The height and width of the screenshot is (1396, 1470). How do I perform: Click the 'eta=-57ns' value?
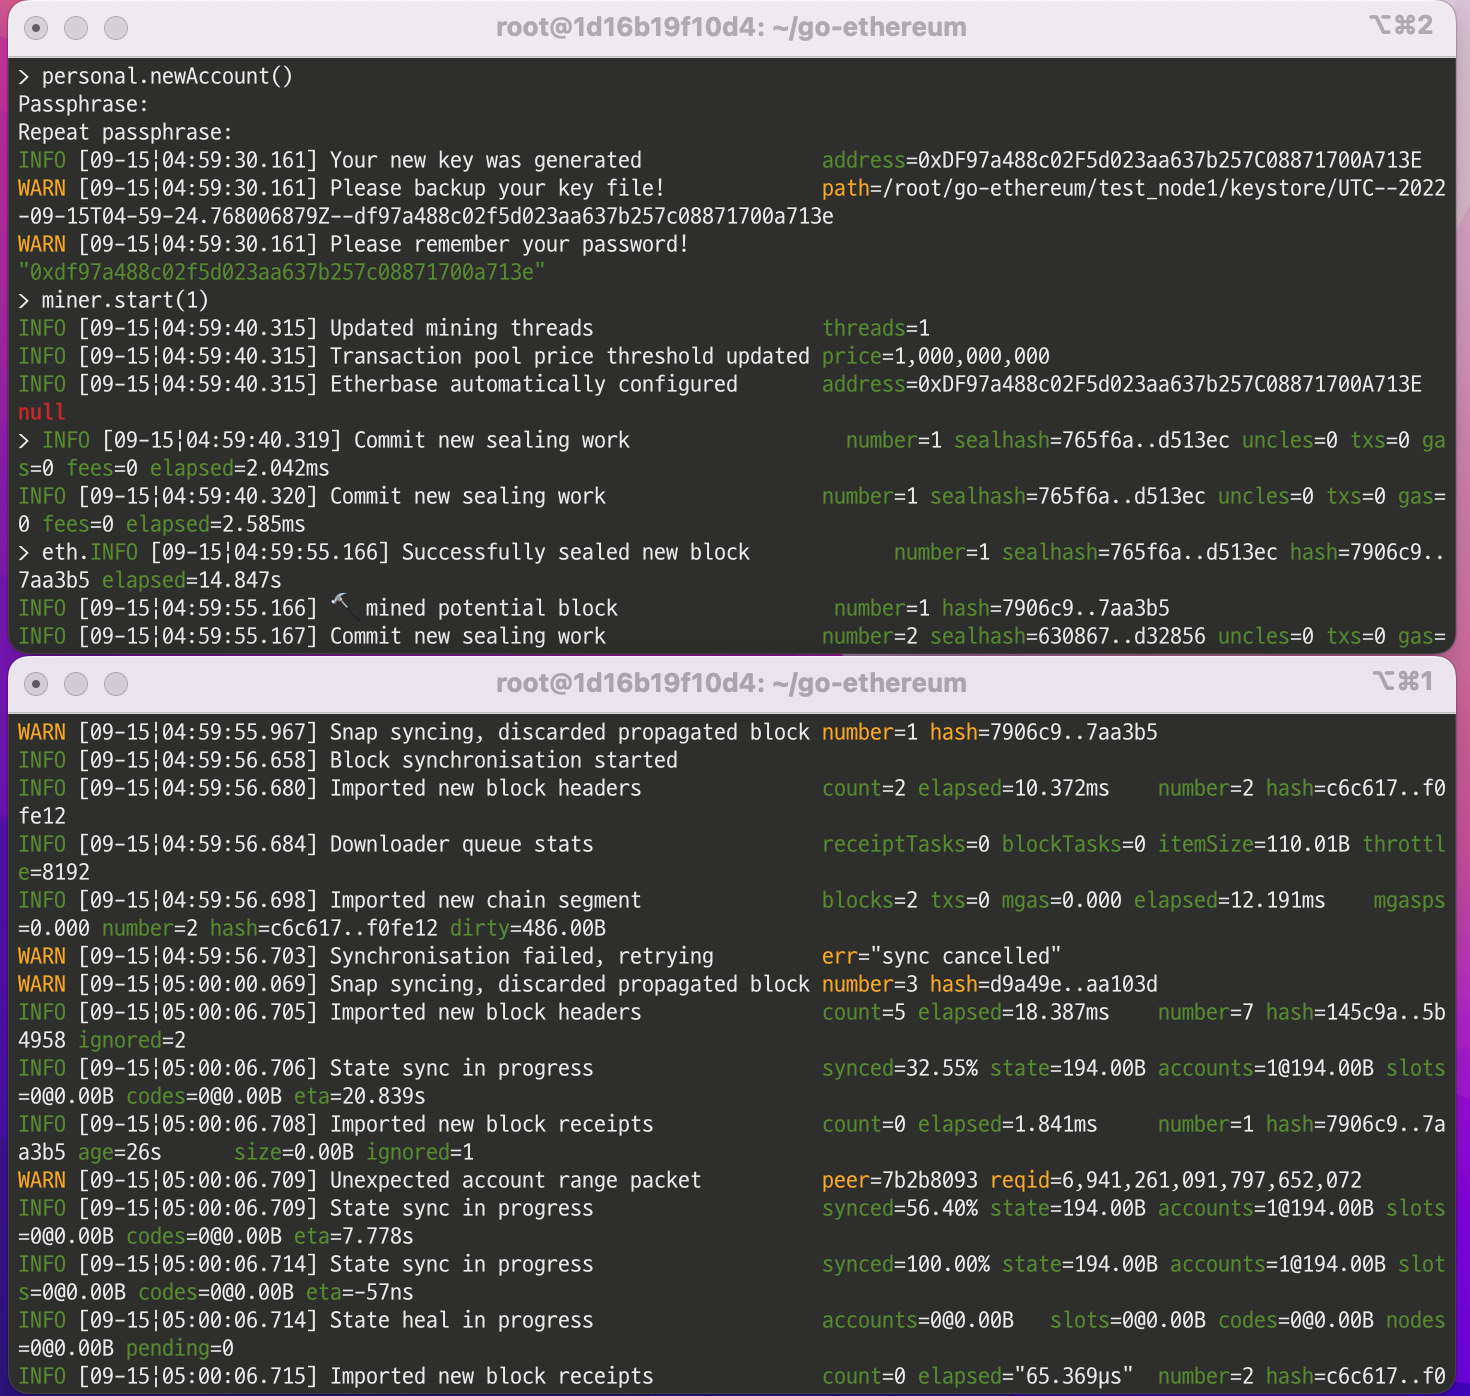pyautogui.click(x=360, y=1292)
